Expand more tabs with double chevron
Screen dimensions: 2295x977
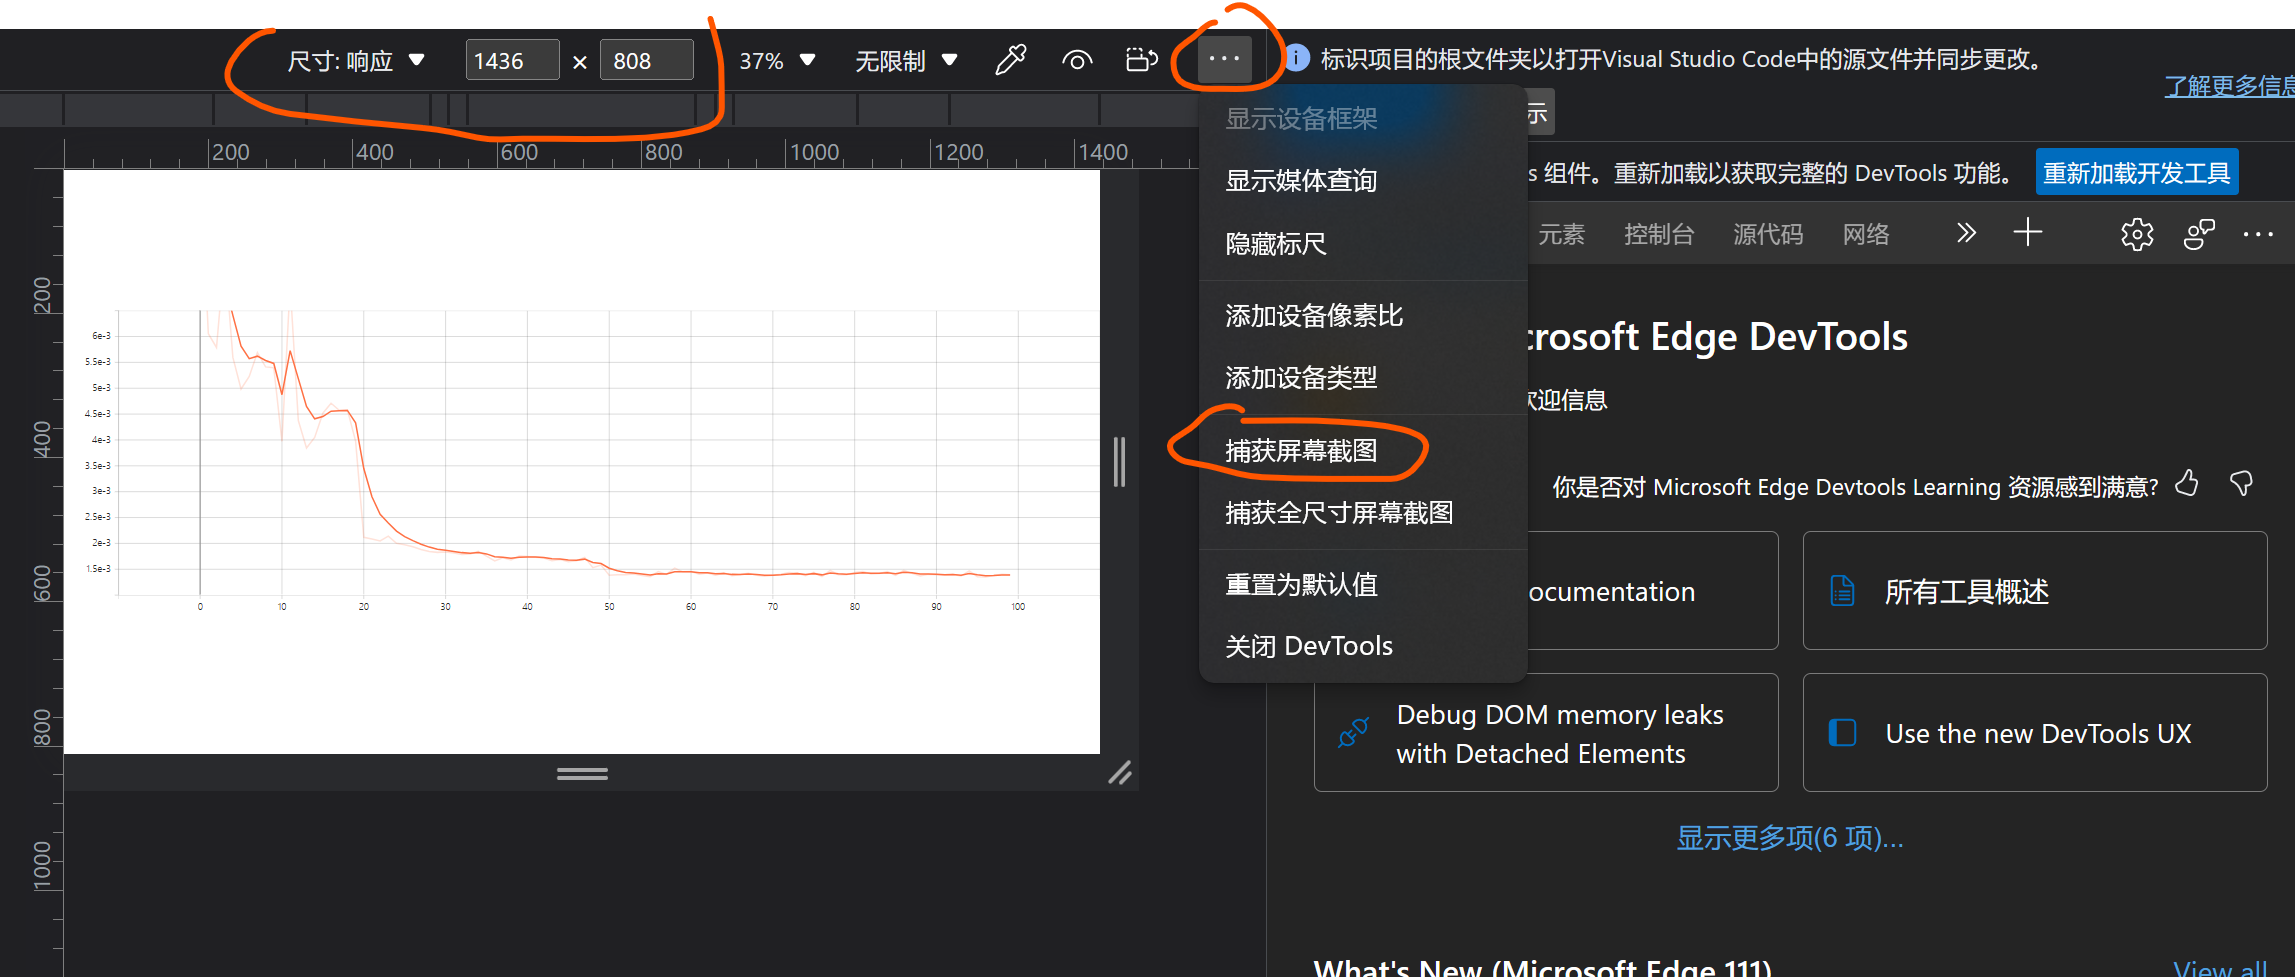point(1966,233)
